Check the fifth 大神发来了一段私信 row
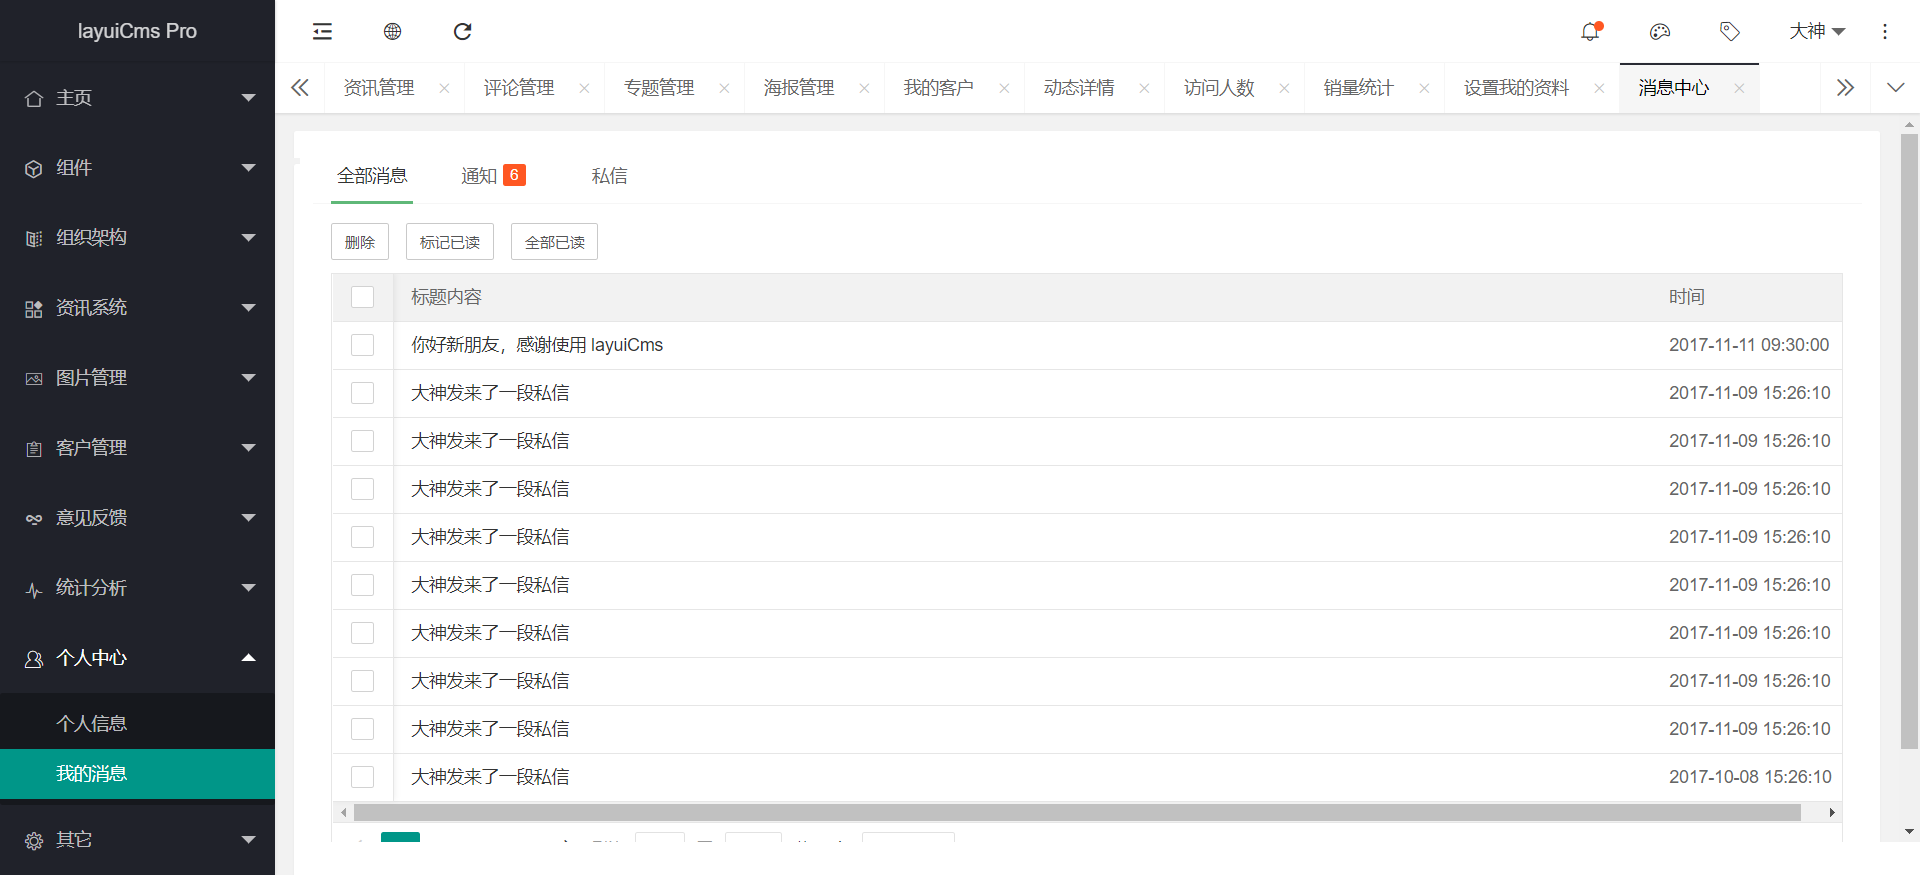 [362, 585]
